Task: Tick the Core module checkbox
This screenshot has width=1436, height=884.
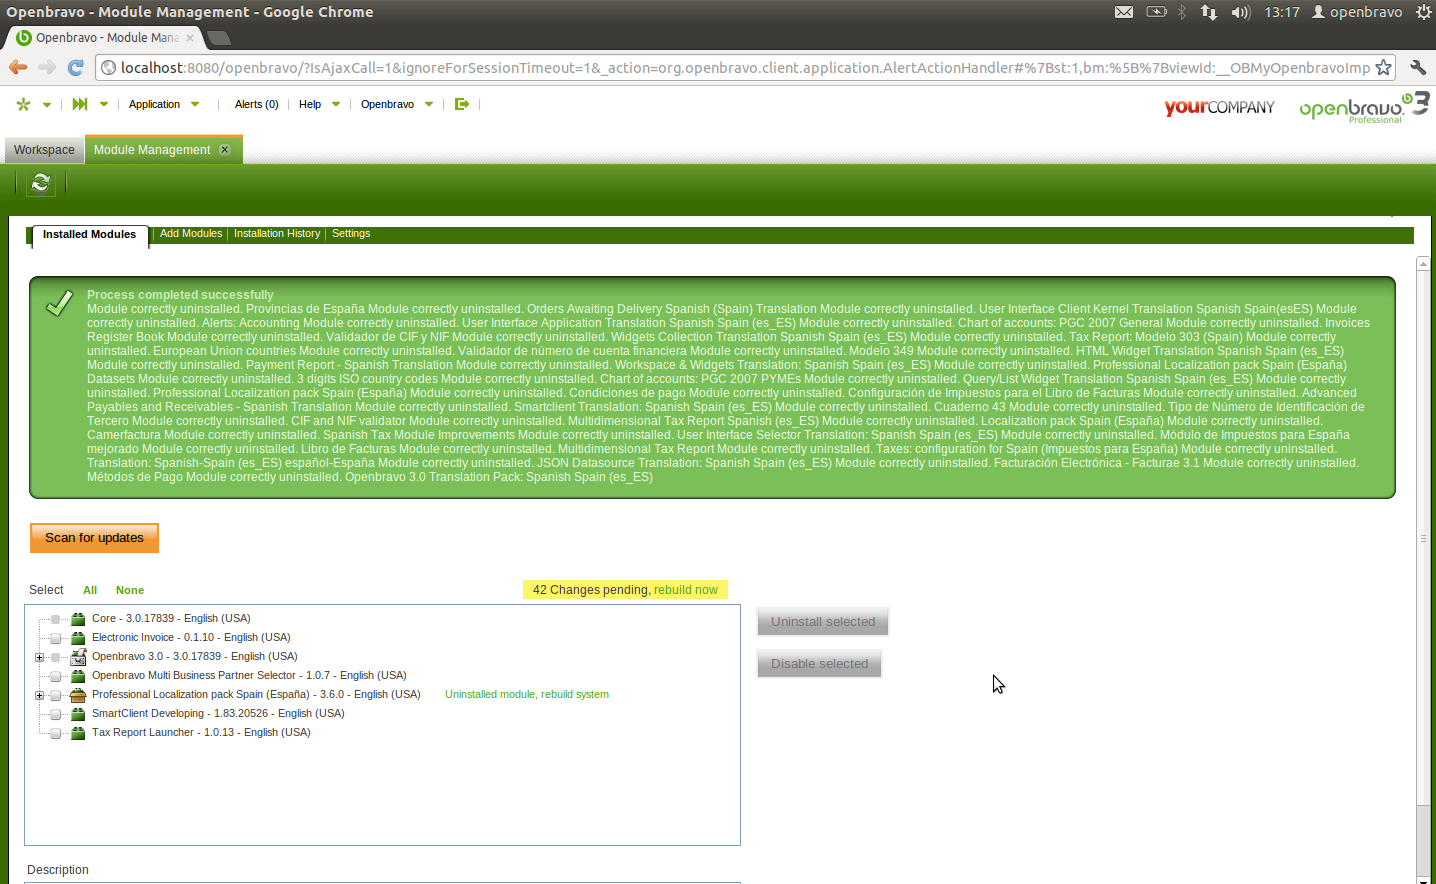Action: [56, 619]
